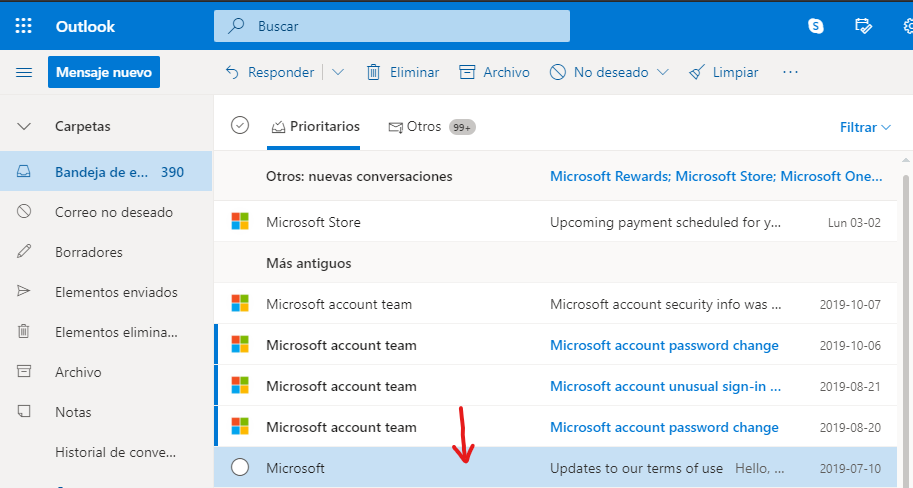913x488 pixels.
Task: Open Otros: nuevas conversaciones row
Action: click(x=555, y=176)
